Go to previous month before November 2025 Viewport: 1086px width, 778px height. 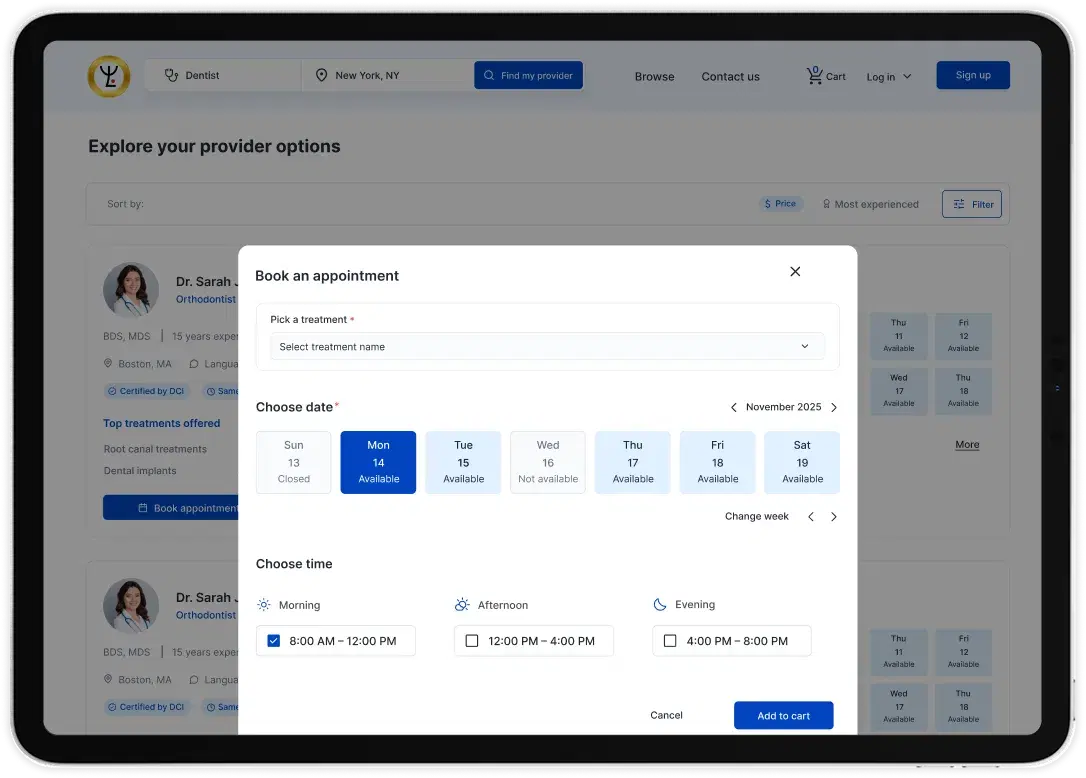733,407
